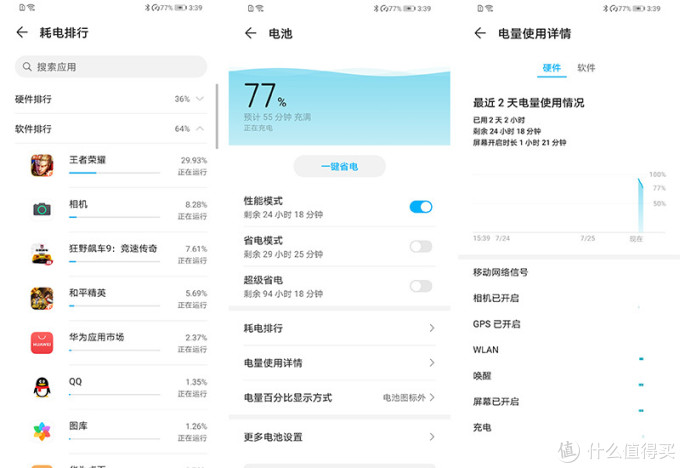Open 电量百分比显示方式 option chevron
Screen dimensions: 680x468
432,397
